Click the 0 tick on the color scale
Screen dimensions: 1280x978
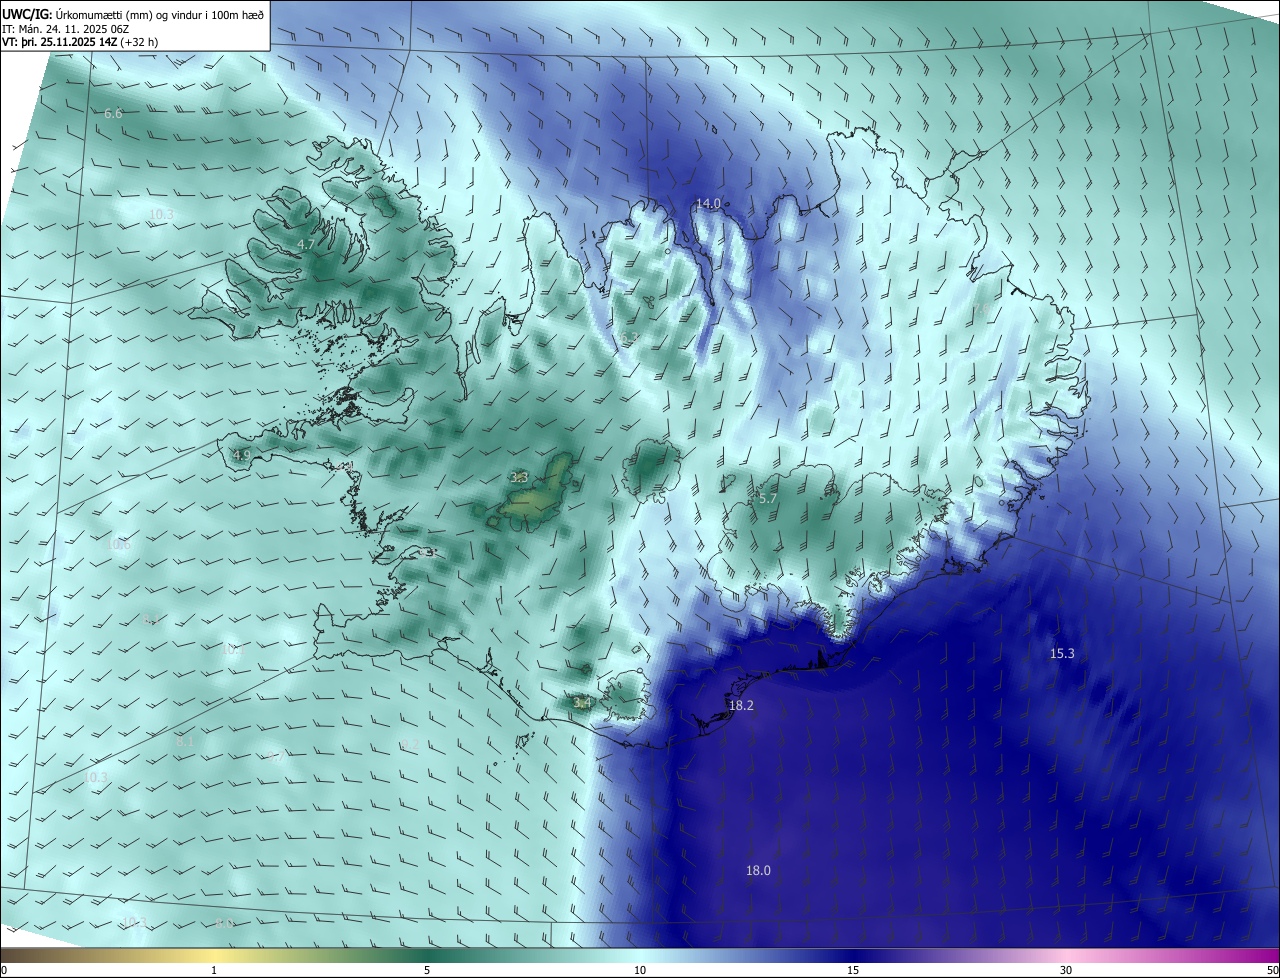(x=3, y=970)
